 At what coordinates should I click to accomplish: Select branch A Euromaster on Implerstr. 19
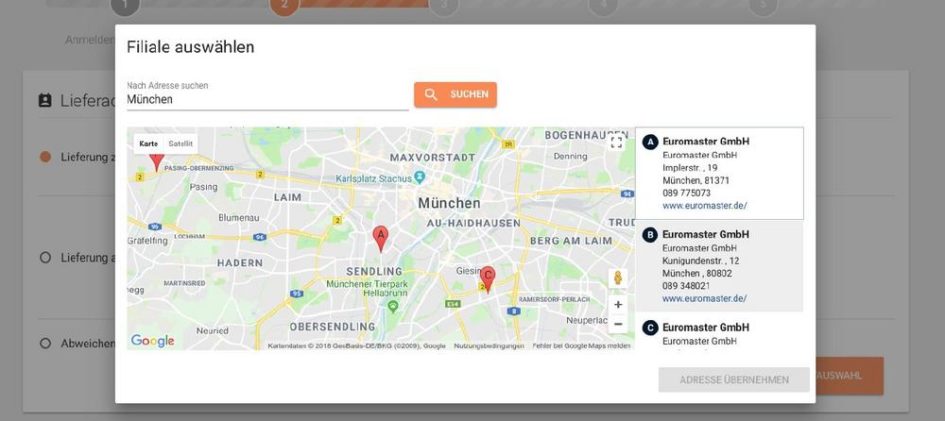tap(719, 173)
